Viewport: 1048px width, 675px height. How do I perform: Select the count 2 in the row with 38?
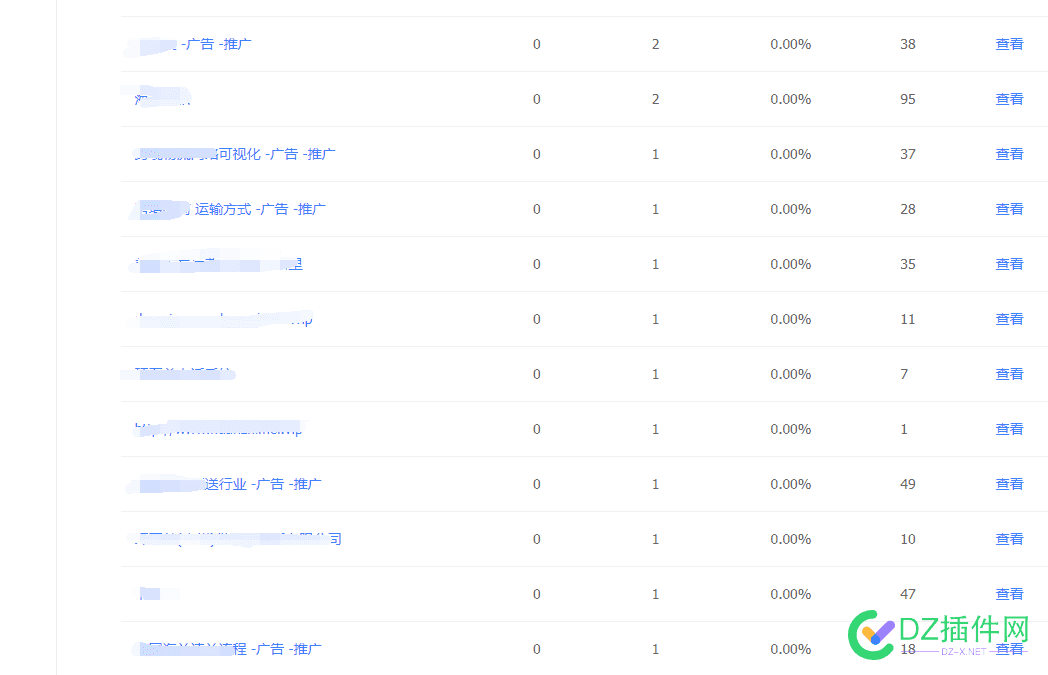656,44
